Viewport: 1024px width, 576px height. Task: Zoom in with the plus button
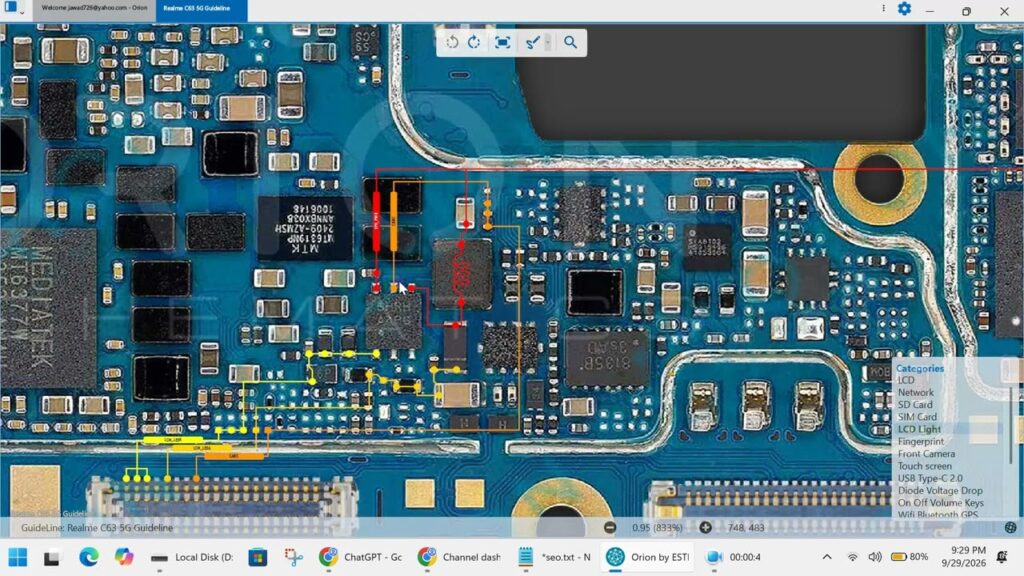click(705, 528)
